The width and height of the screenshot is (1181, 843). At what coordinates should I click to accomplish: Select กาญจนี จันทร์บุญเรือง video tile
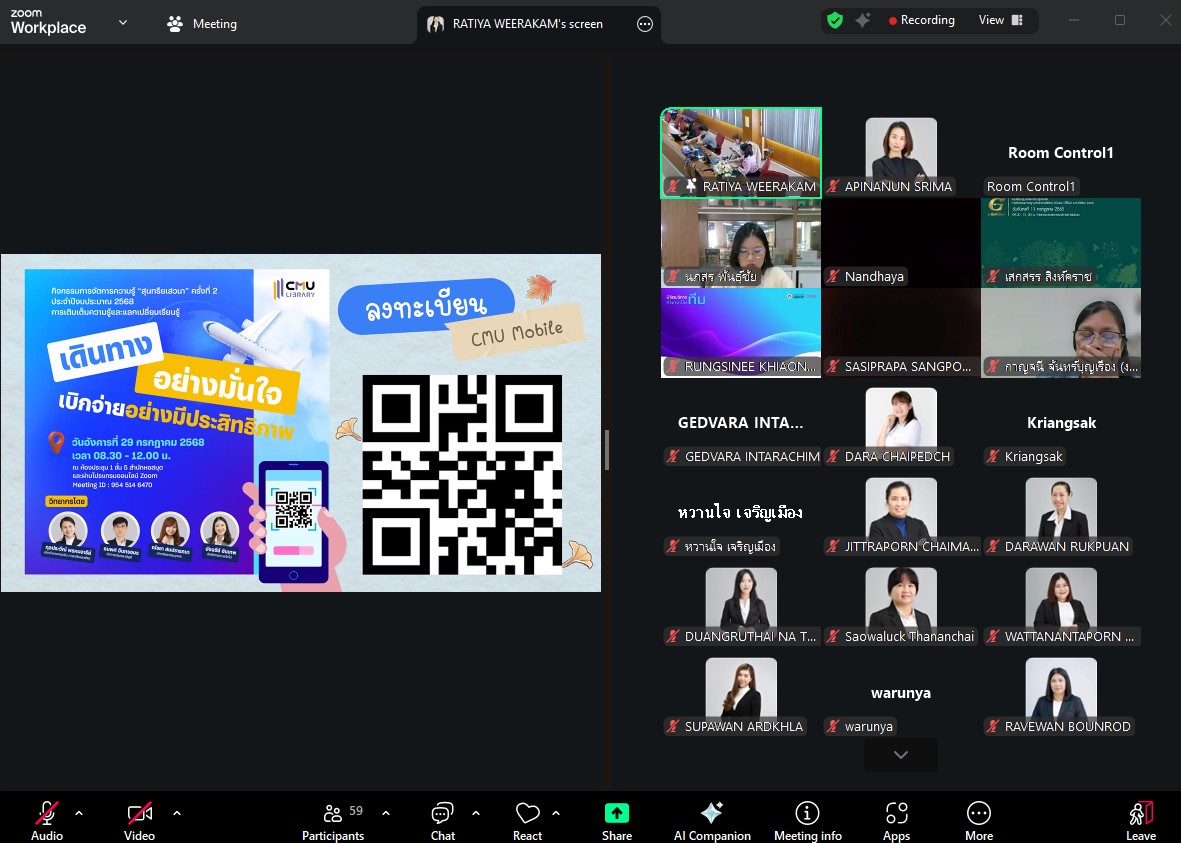(x=1060, y=333)
